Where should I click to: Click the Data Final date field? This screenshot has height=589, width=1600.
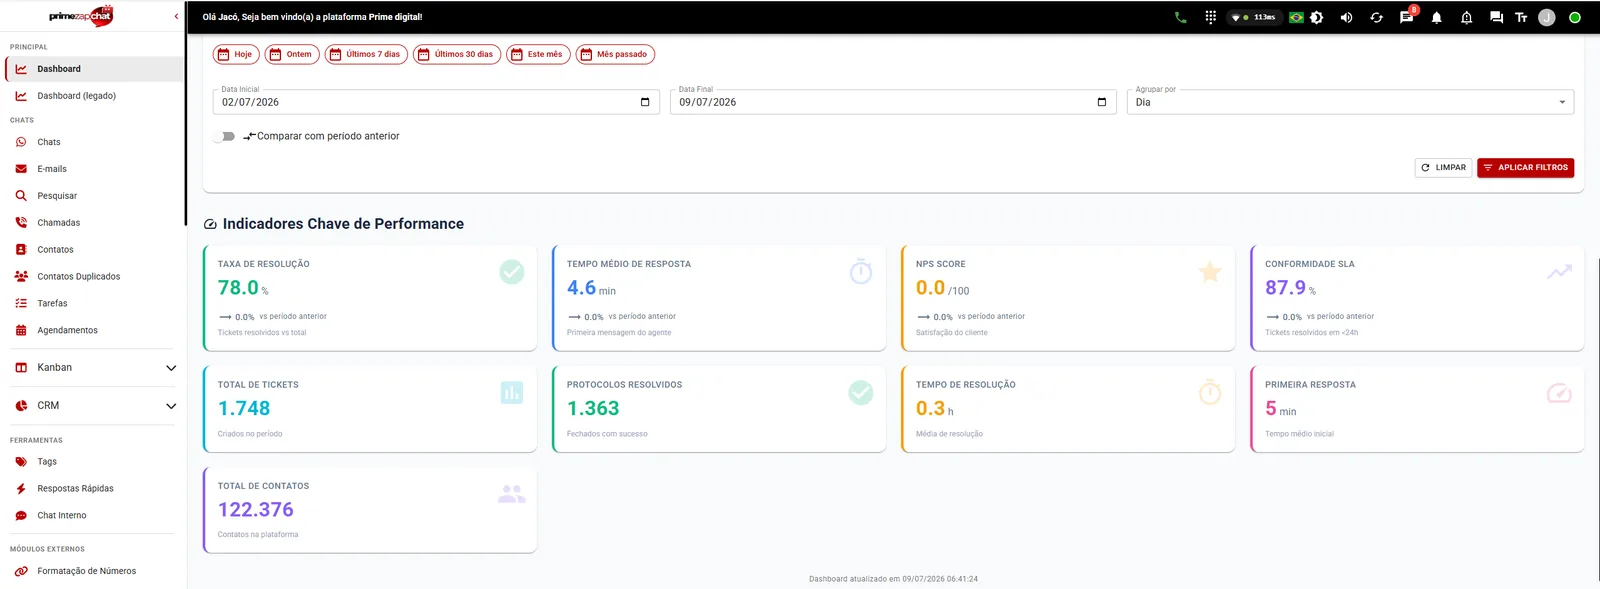coord(893,102)
